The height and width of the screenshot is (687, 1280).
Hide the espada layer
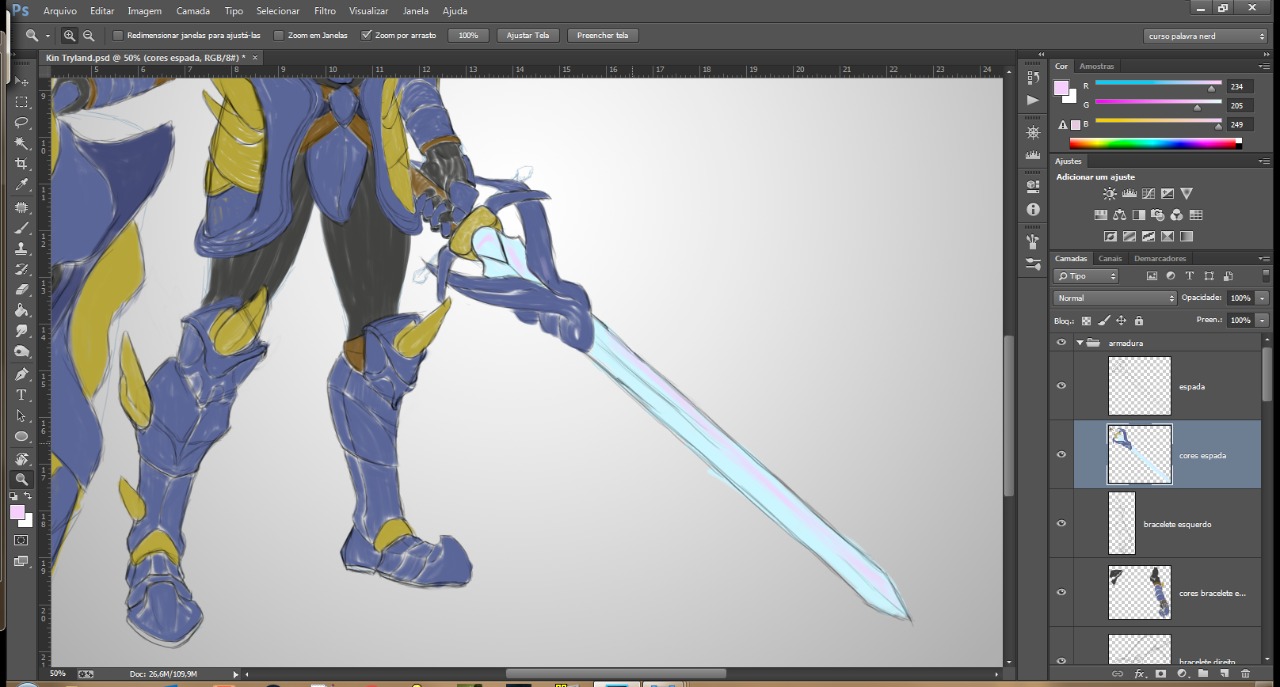1061,386
